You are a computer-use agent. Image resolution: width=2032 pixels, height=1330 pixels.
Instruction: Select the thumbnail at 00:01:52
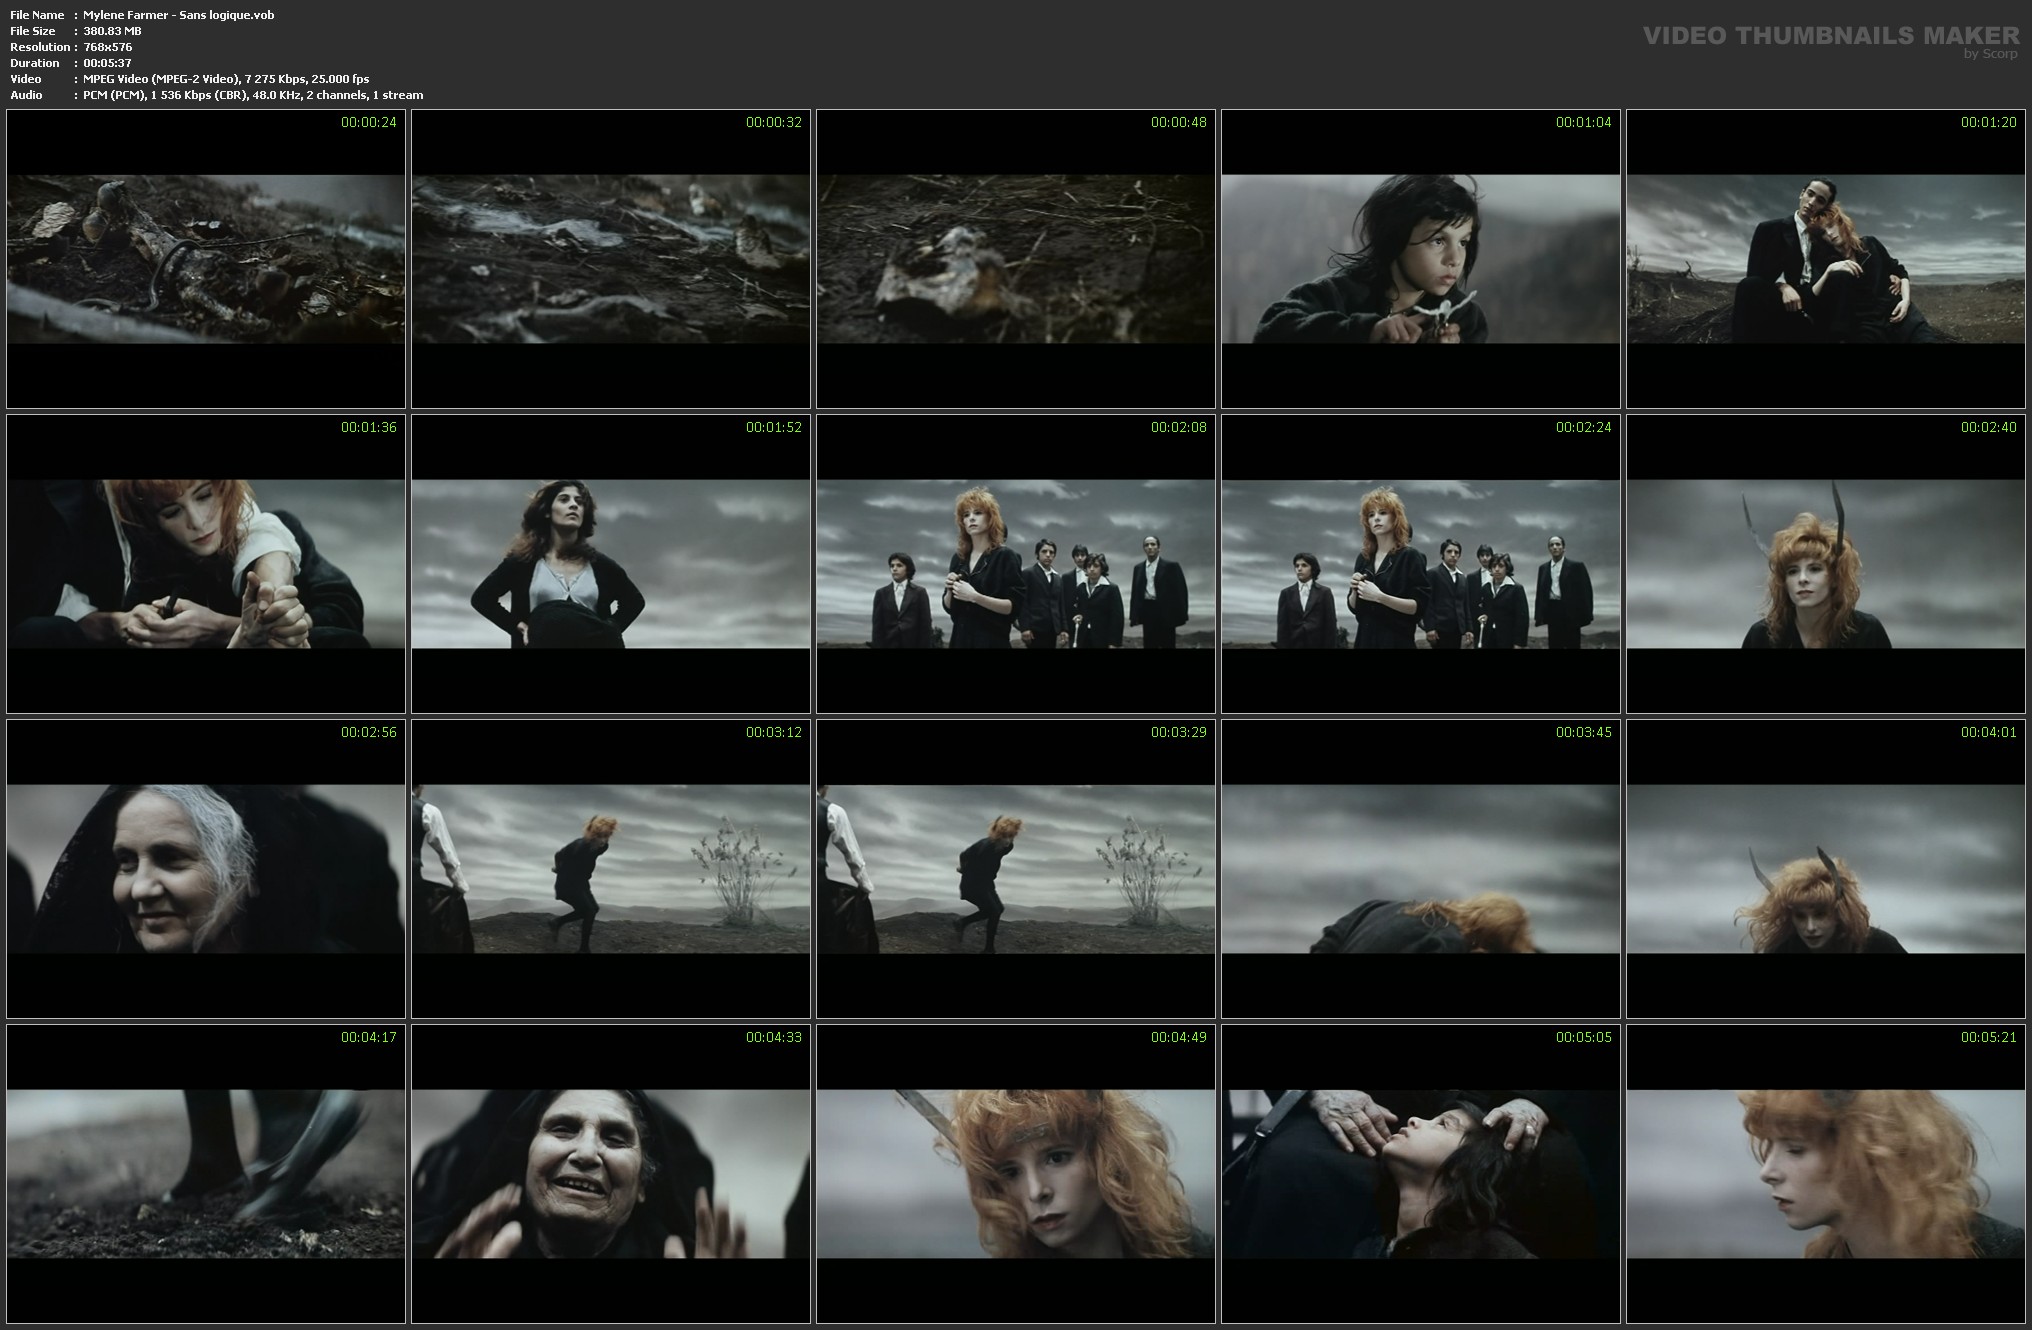pyautogui.click(x=611, y=564)
